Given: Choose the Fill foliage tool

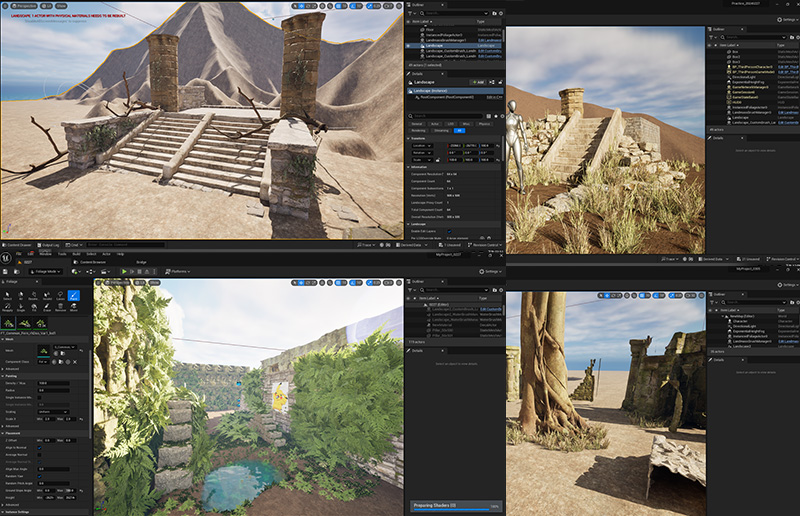Looking at the screenshot, I should pyautogui.click(x=34, y=307).
